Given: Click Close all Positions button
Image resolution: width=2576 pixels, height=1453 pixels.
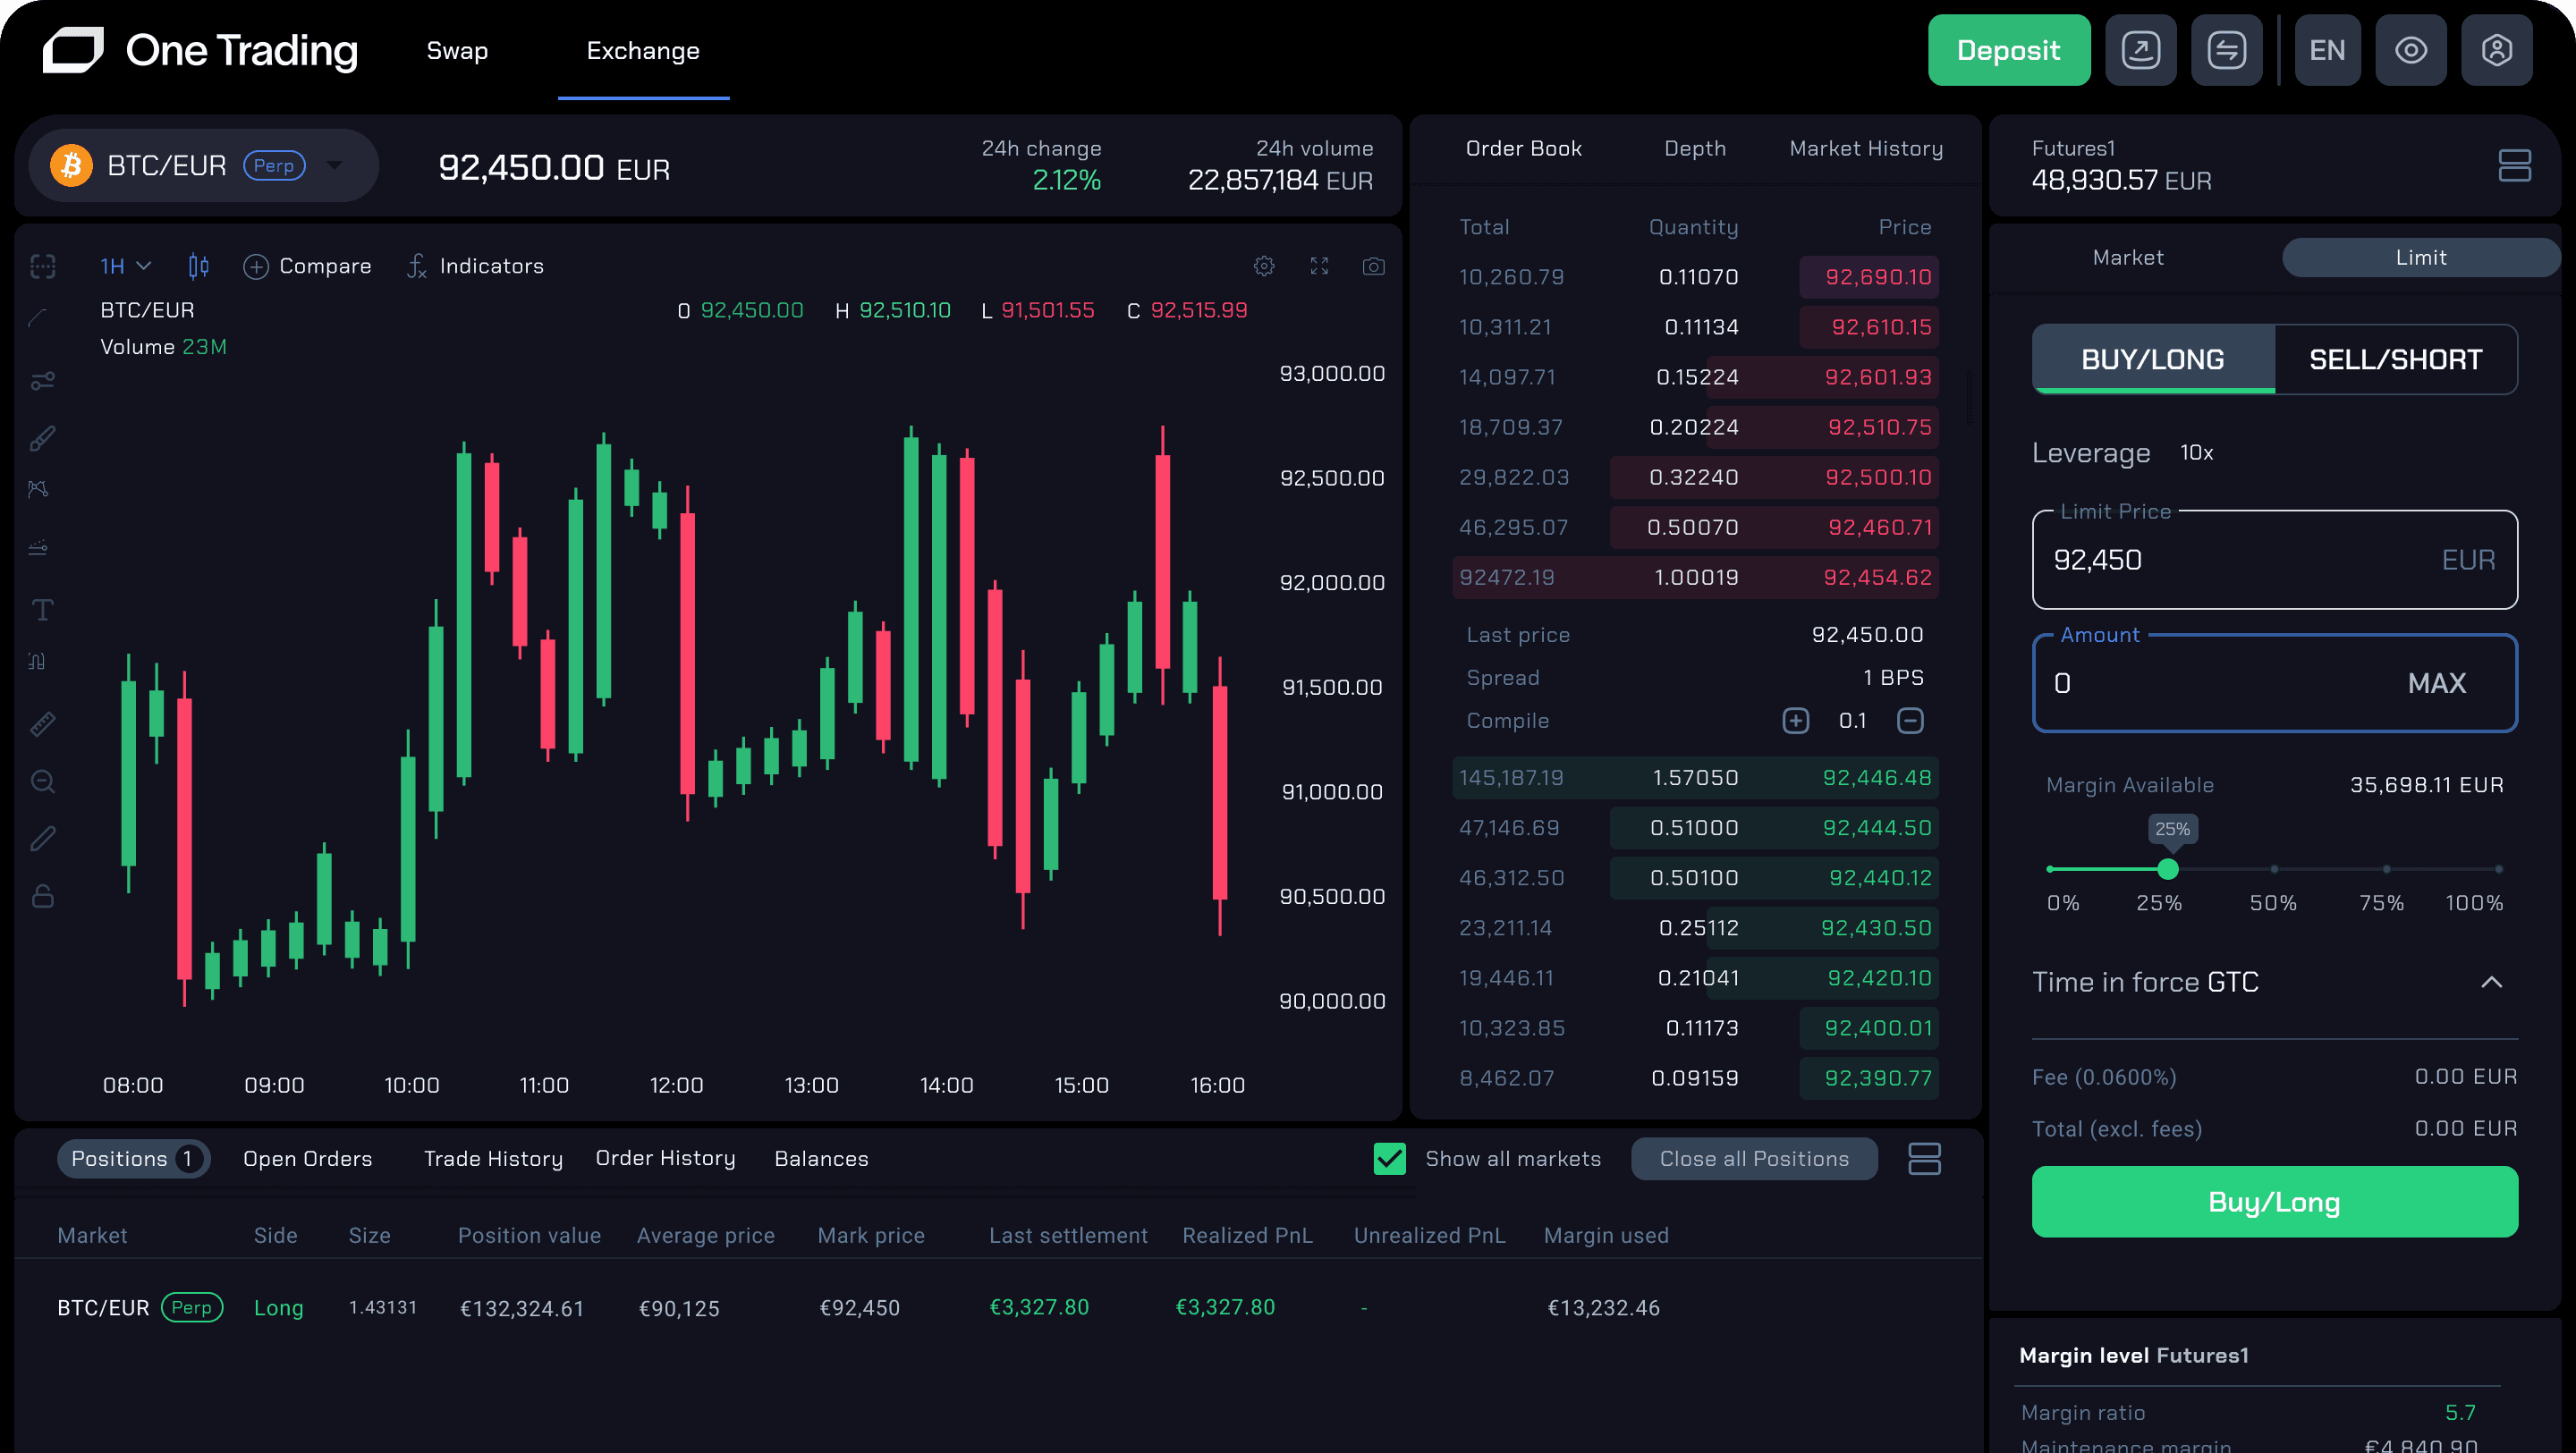Looking at the screenshot, I should (x=1753, y=1158).
